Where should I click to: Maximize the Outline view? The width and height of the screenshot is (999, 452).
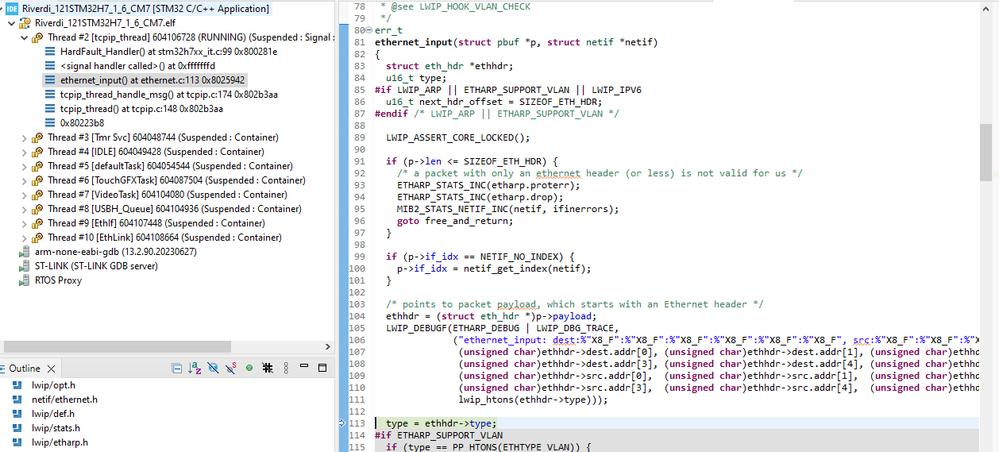pyautogui.click(x=322, y=368)
